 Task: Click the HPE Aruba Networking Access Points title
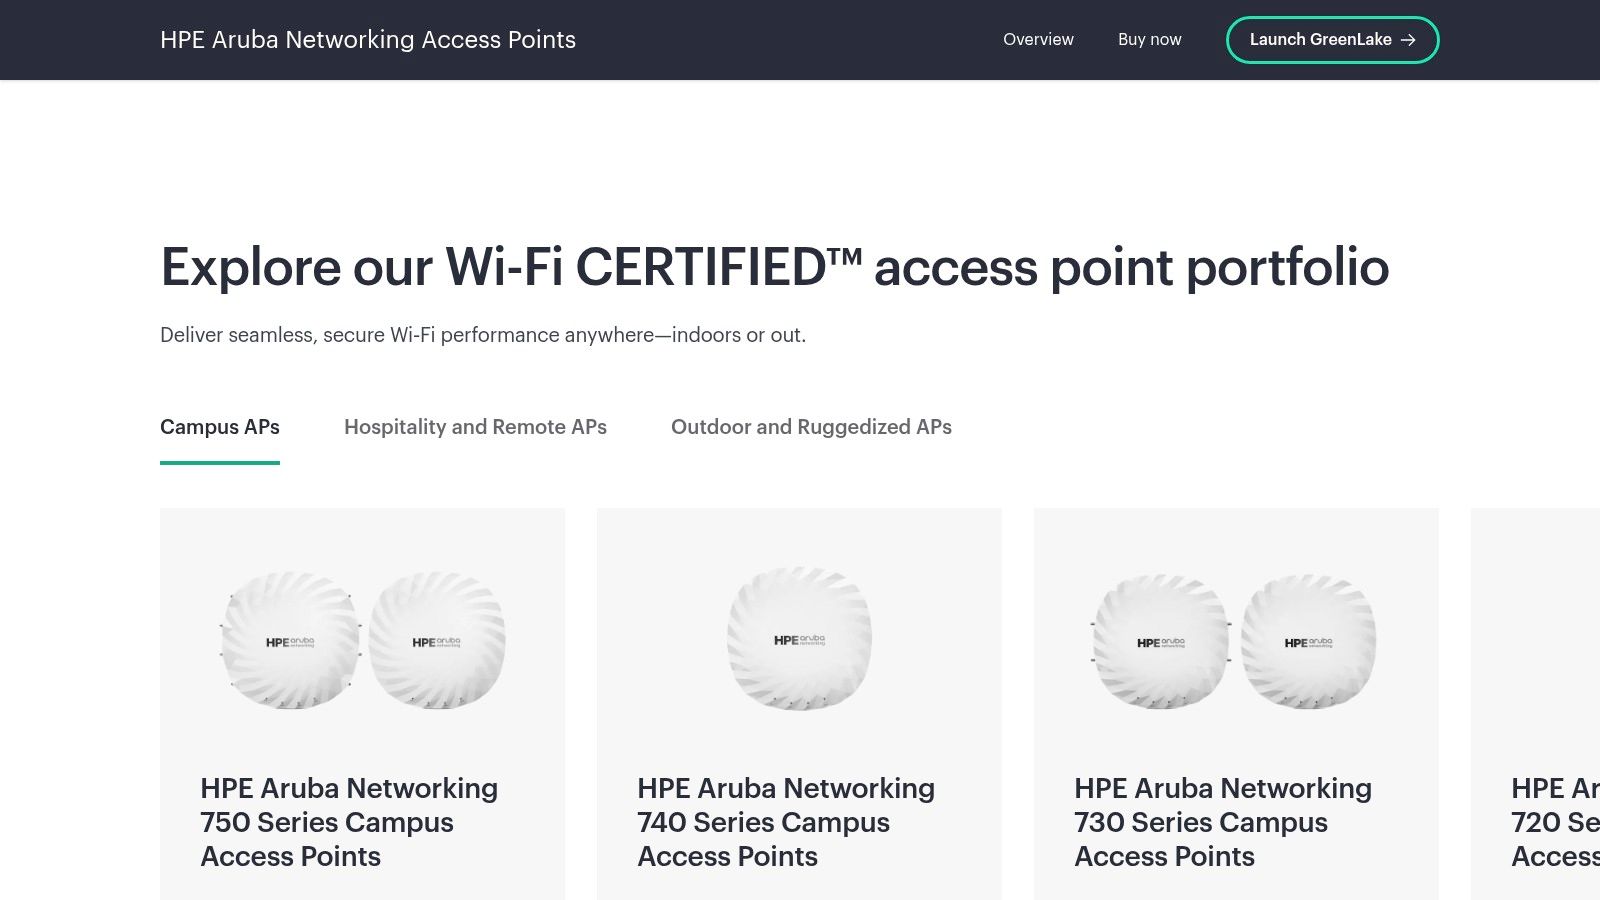[x=368, y=40]
